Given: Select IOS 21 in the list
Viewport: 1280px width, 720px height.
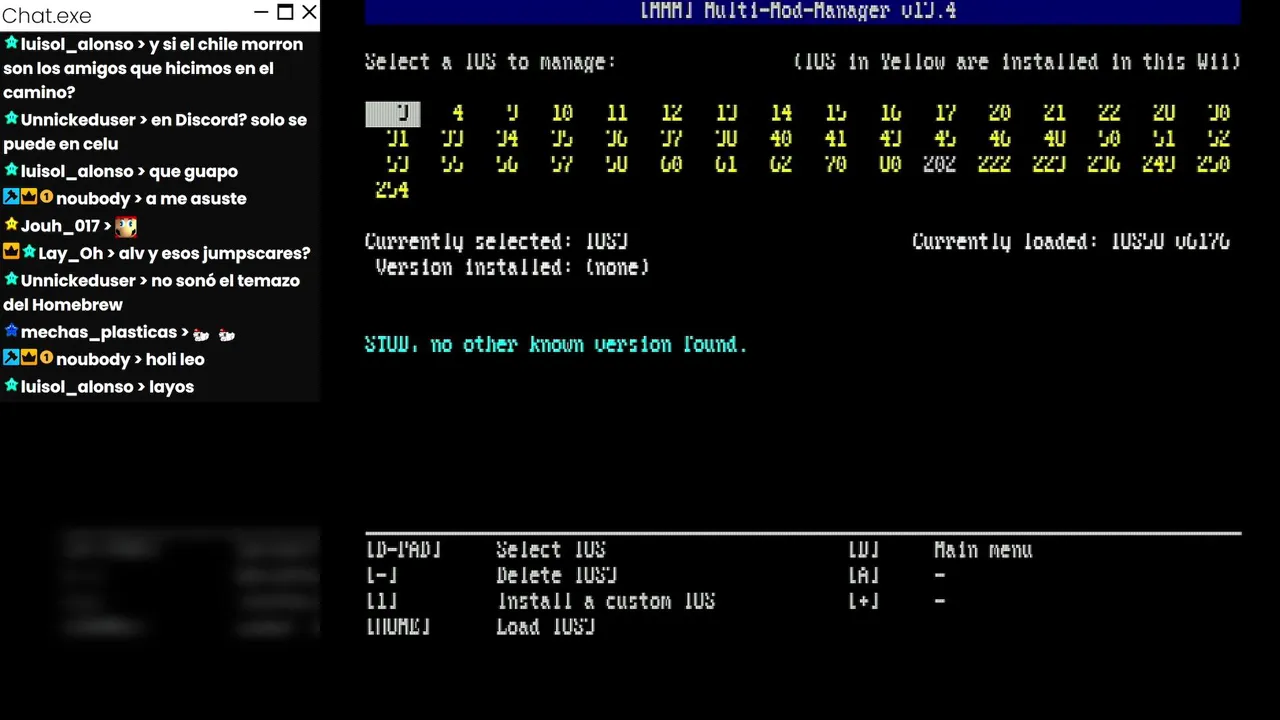Looking at the screenshot, I should pyautogui.click(x=1054, y=113).
